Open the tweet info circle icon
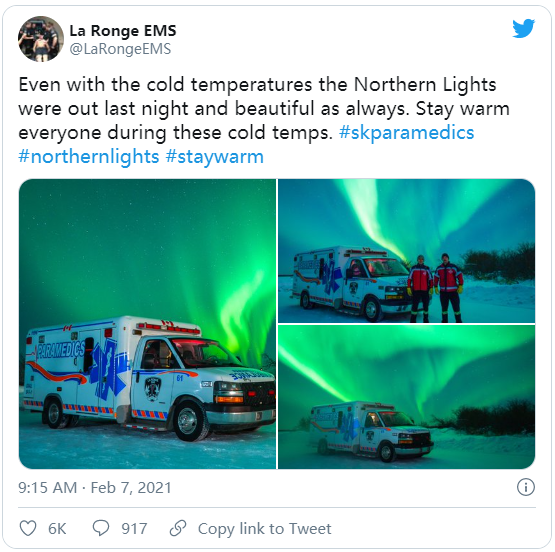This screenshot has width=555, height=552. (x=526, y=487)
